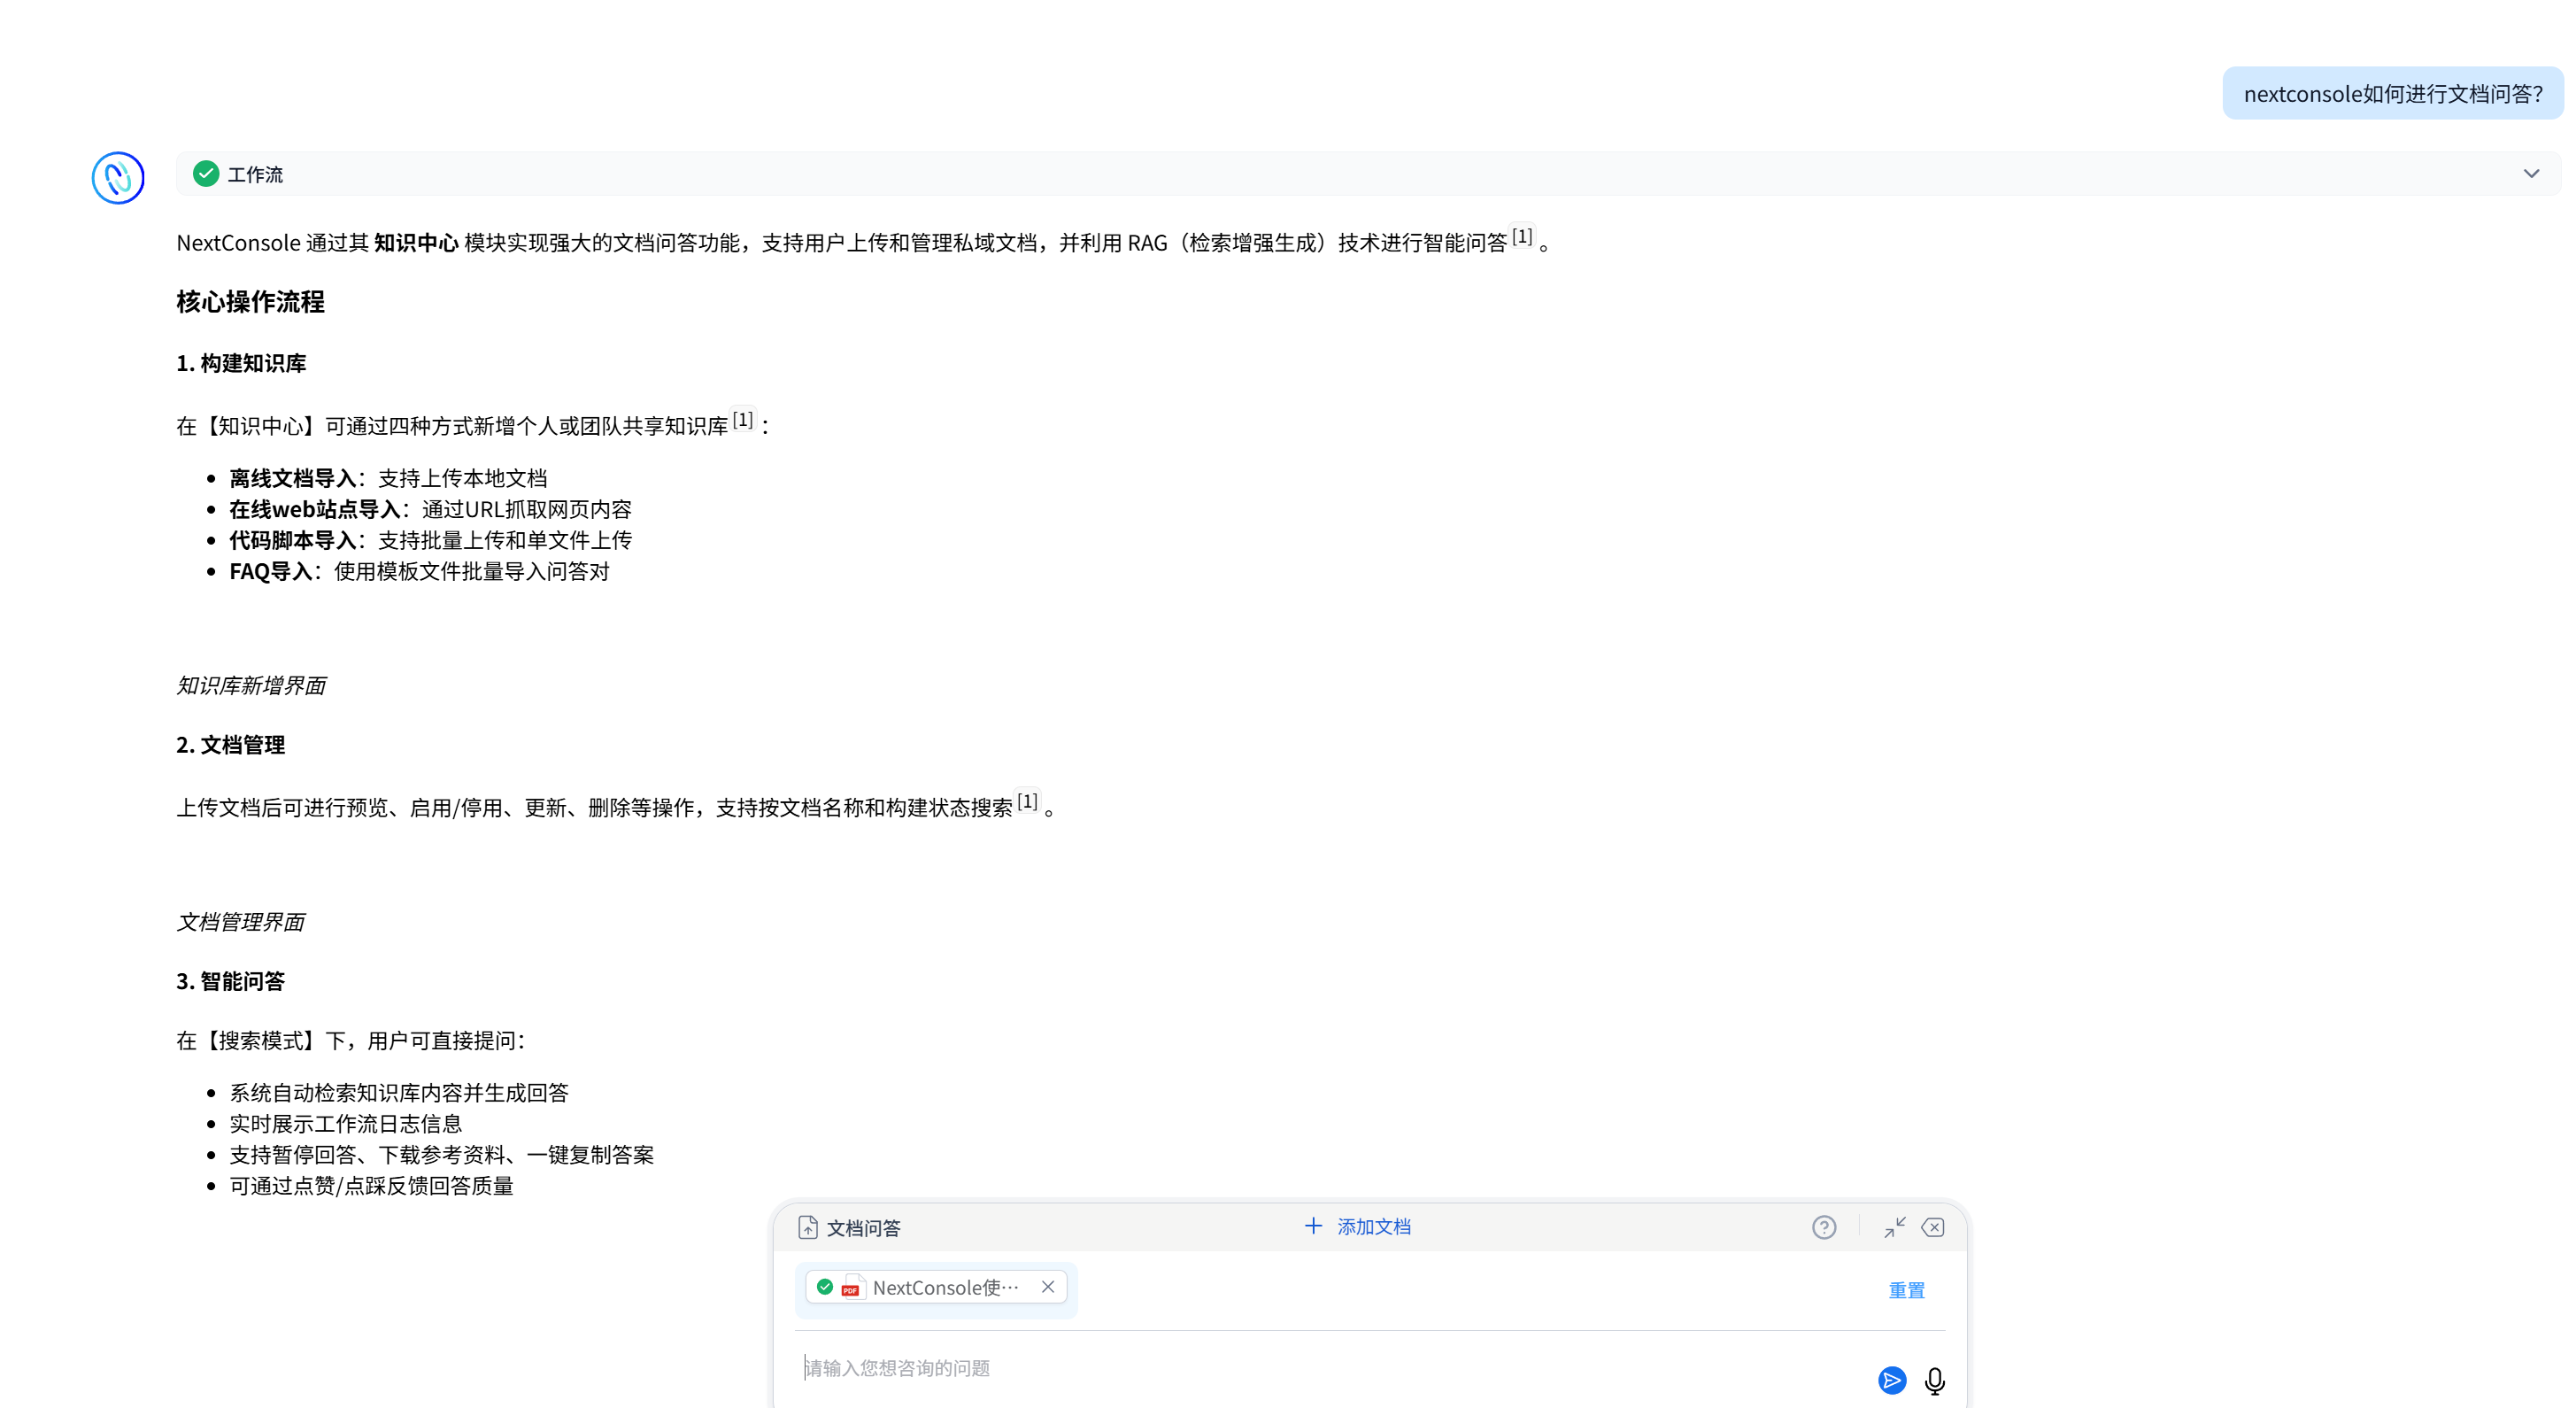
Task: Click the user question message bubble
Action: (2392, 94)
